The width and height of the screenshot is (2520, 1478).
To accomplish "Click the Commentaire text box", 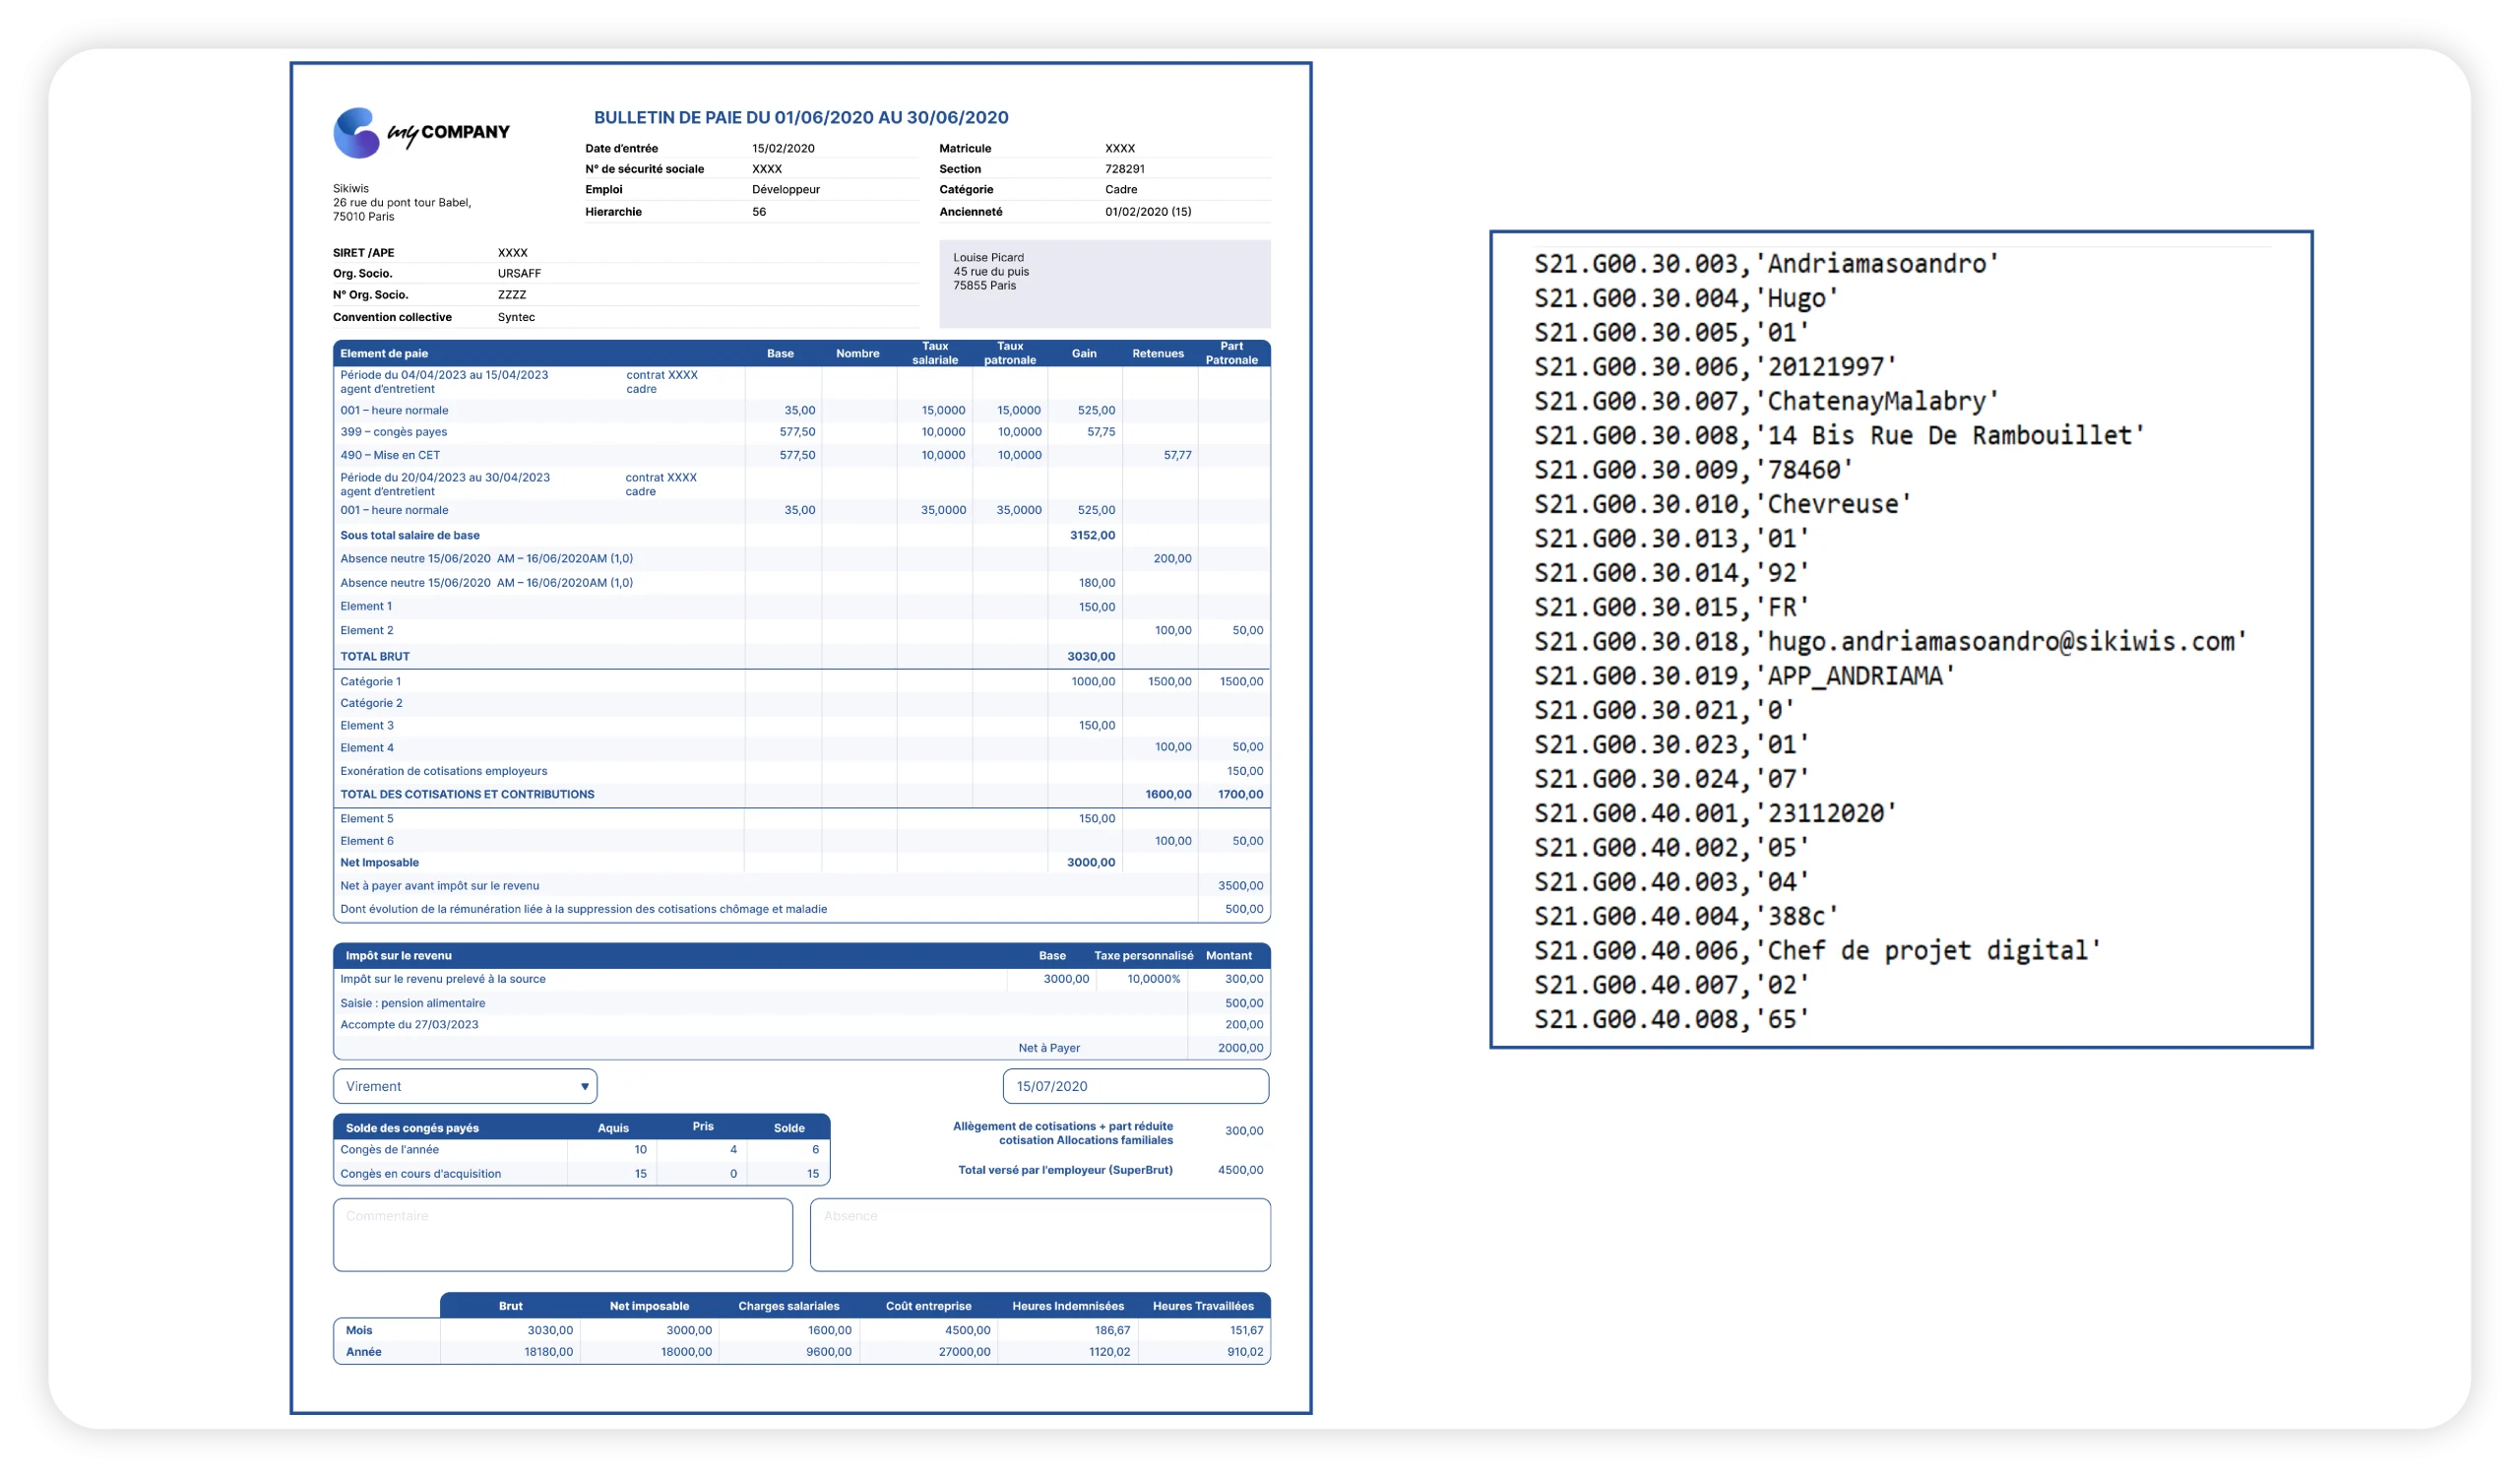I will [x=563, y=1235].
